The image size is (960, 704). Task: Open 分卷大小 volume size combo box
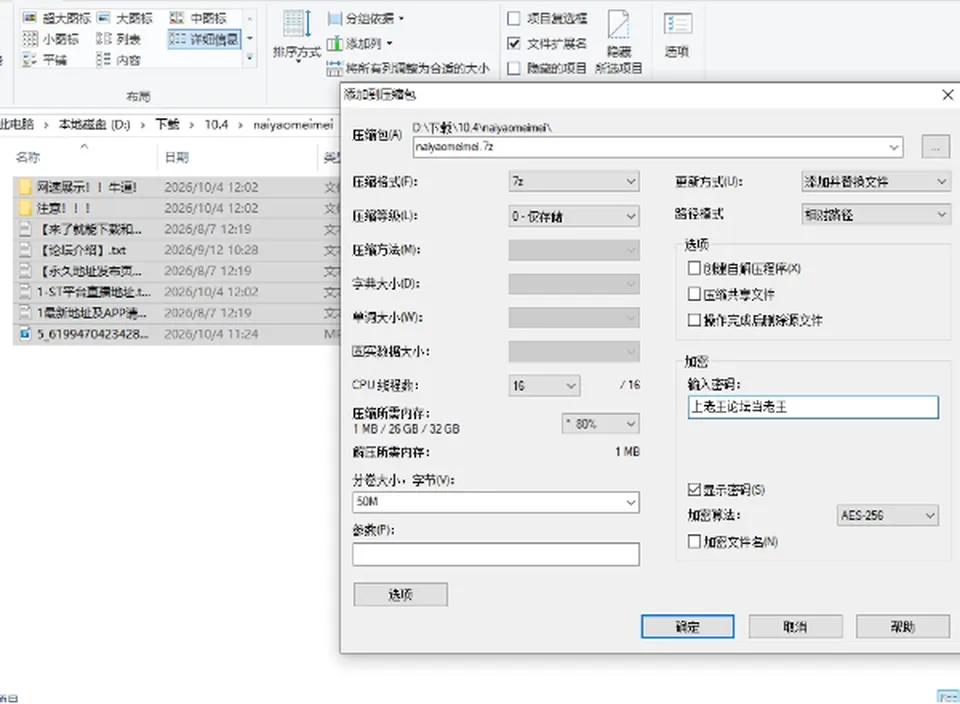pyautogui.click(x=496, y=502)
